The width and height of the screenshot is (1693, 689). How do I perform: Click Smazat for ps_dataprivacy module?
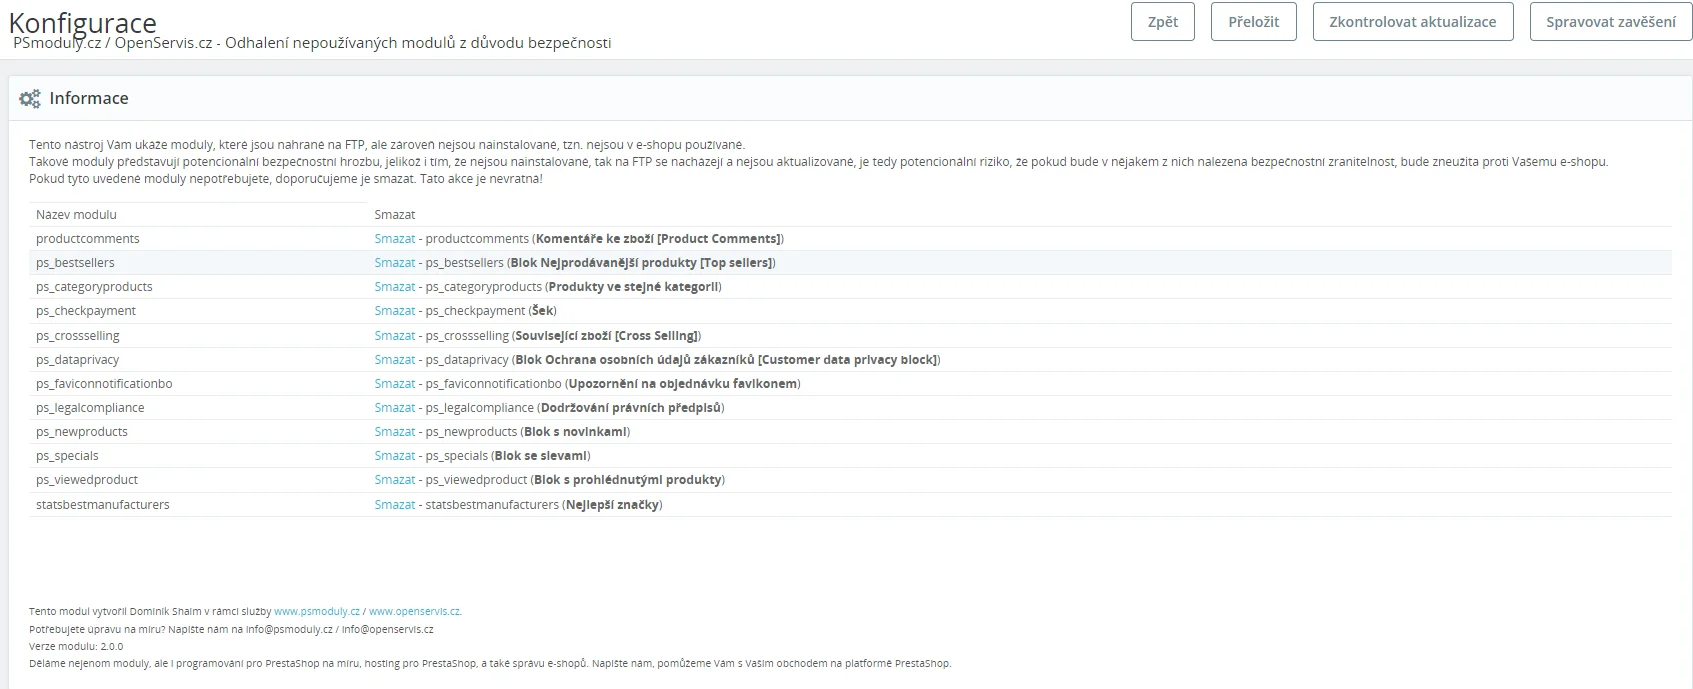point(394,360)
